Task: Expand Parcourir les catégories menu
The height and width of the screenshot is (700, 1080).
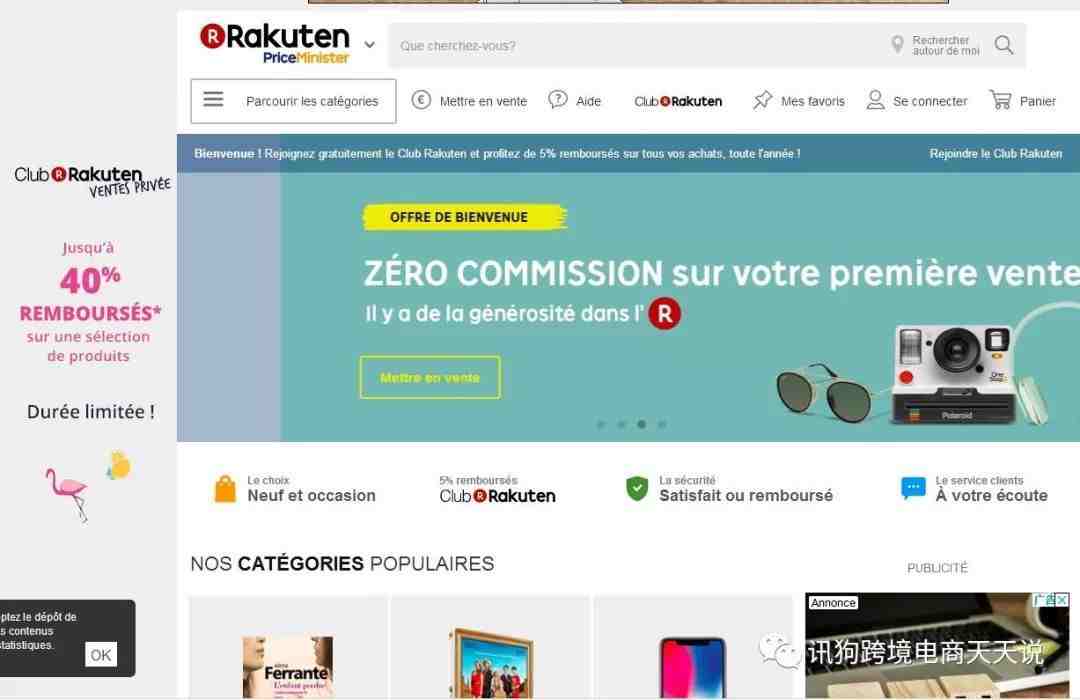Action: (293, 101)
